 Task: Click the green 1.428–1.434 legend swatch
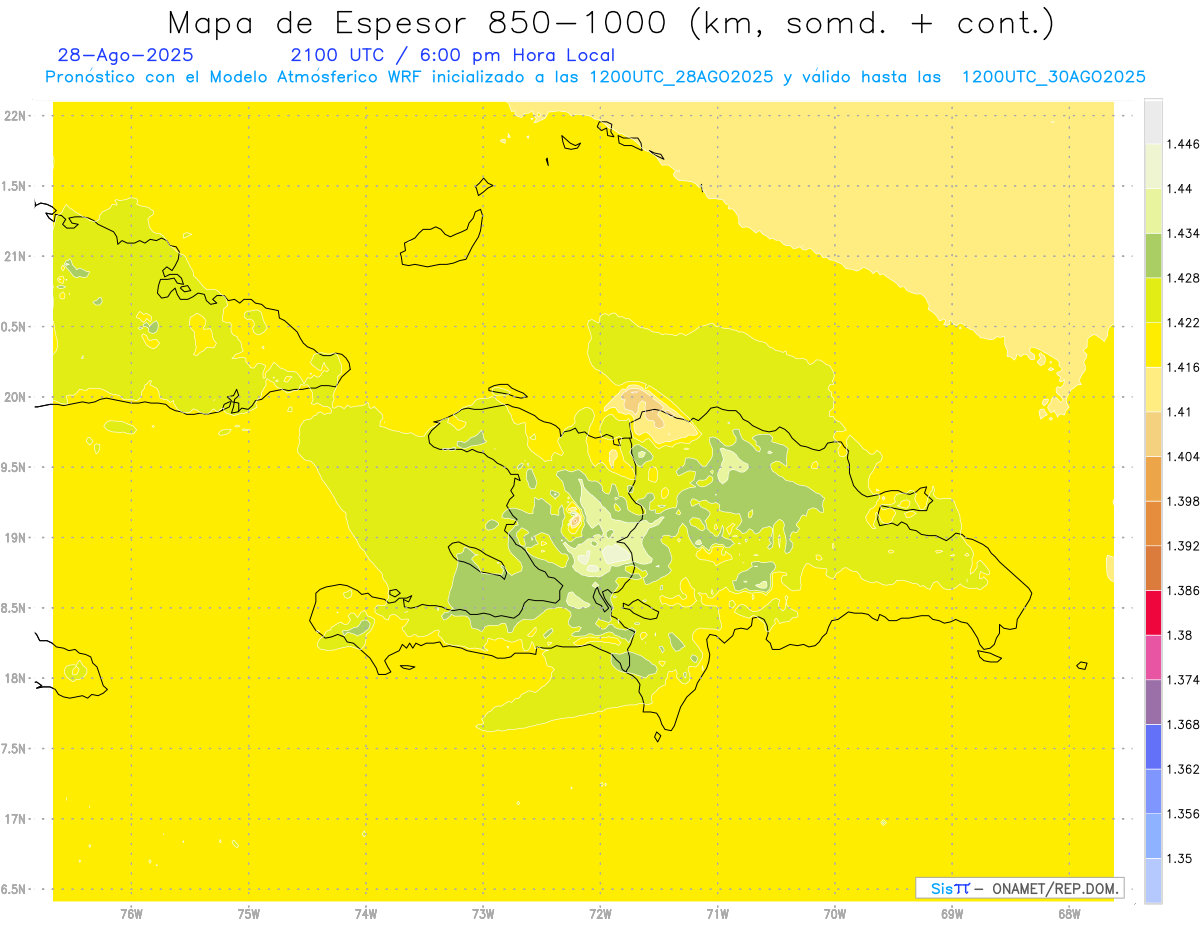[1153, 255]
